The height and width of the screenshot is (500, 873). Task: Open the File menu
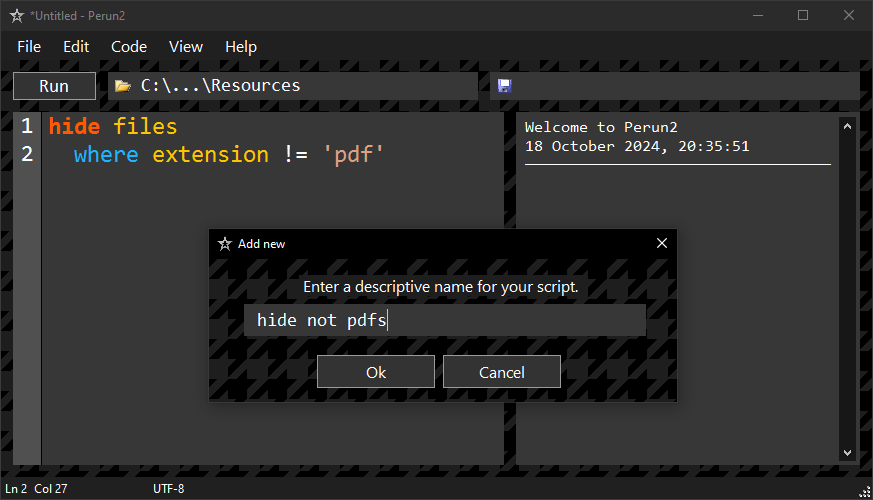[x=29, y=47]
